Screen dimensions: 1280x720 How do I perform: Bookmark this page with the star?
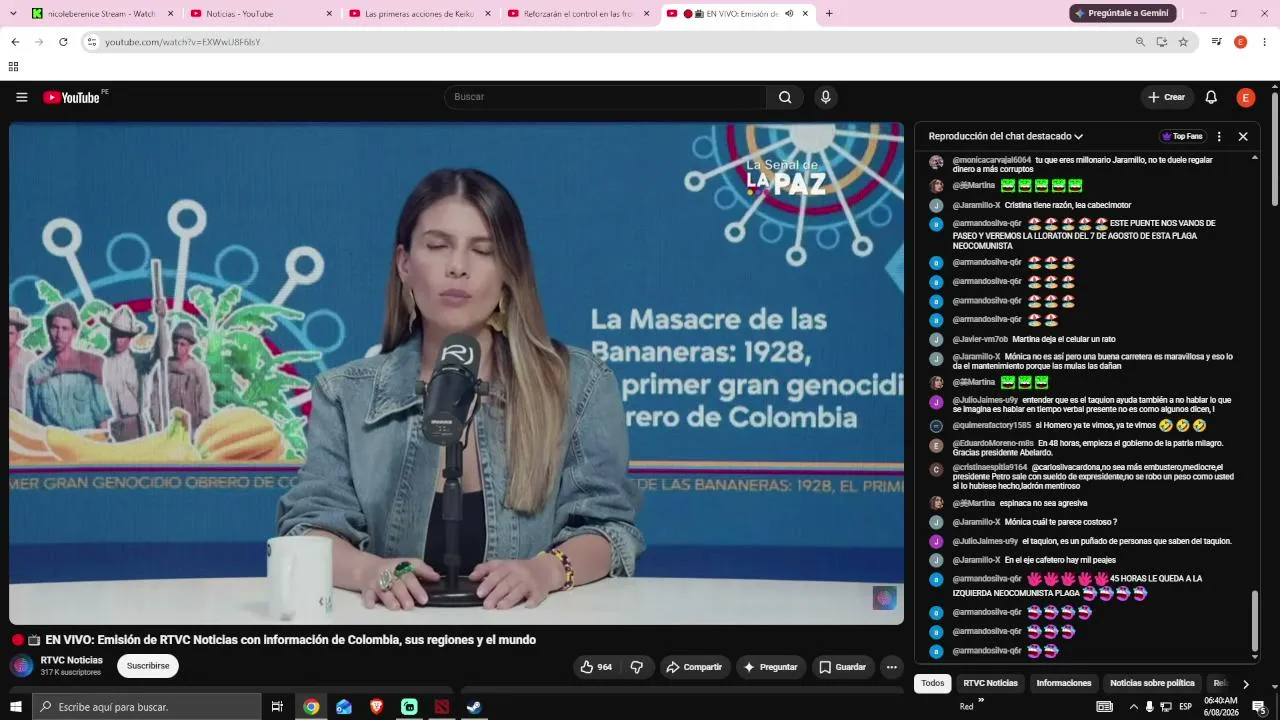[1183, 42]
